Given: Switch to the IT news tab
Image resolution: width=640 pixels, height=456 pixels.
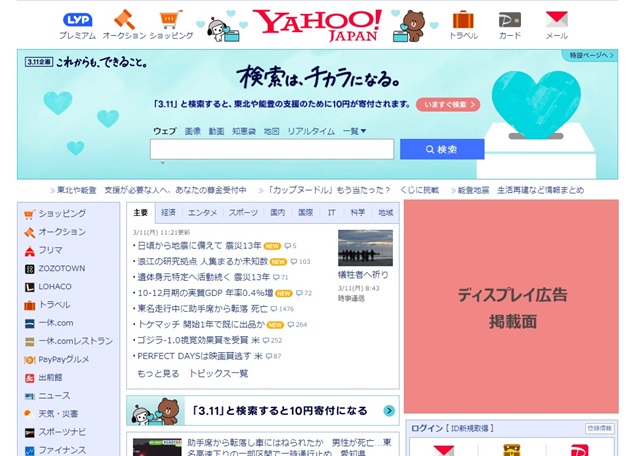Looking at the screenshot, I should tap(331, 213).
